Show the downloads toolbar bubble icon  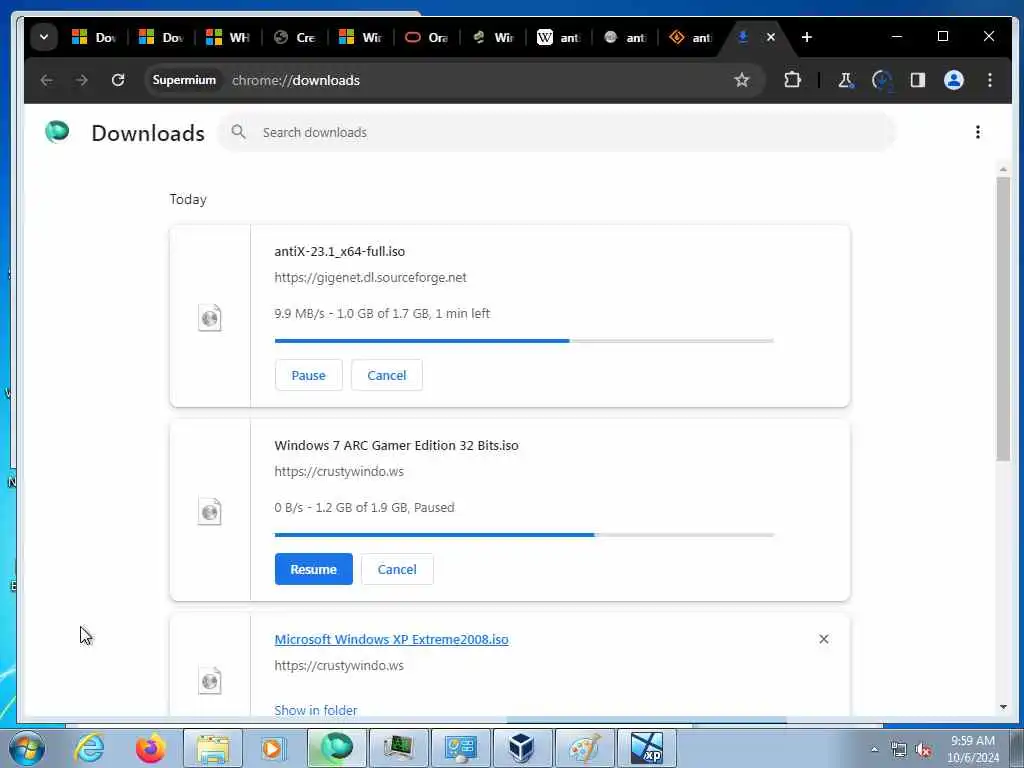pos(882,80)
